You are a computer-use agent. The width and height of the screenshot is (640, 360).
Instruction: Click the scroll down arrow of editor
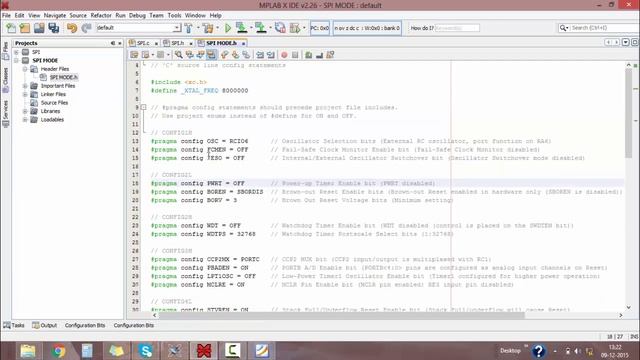(629, 307)
